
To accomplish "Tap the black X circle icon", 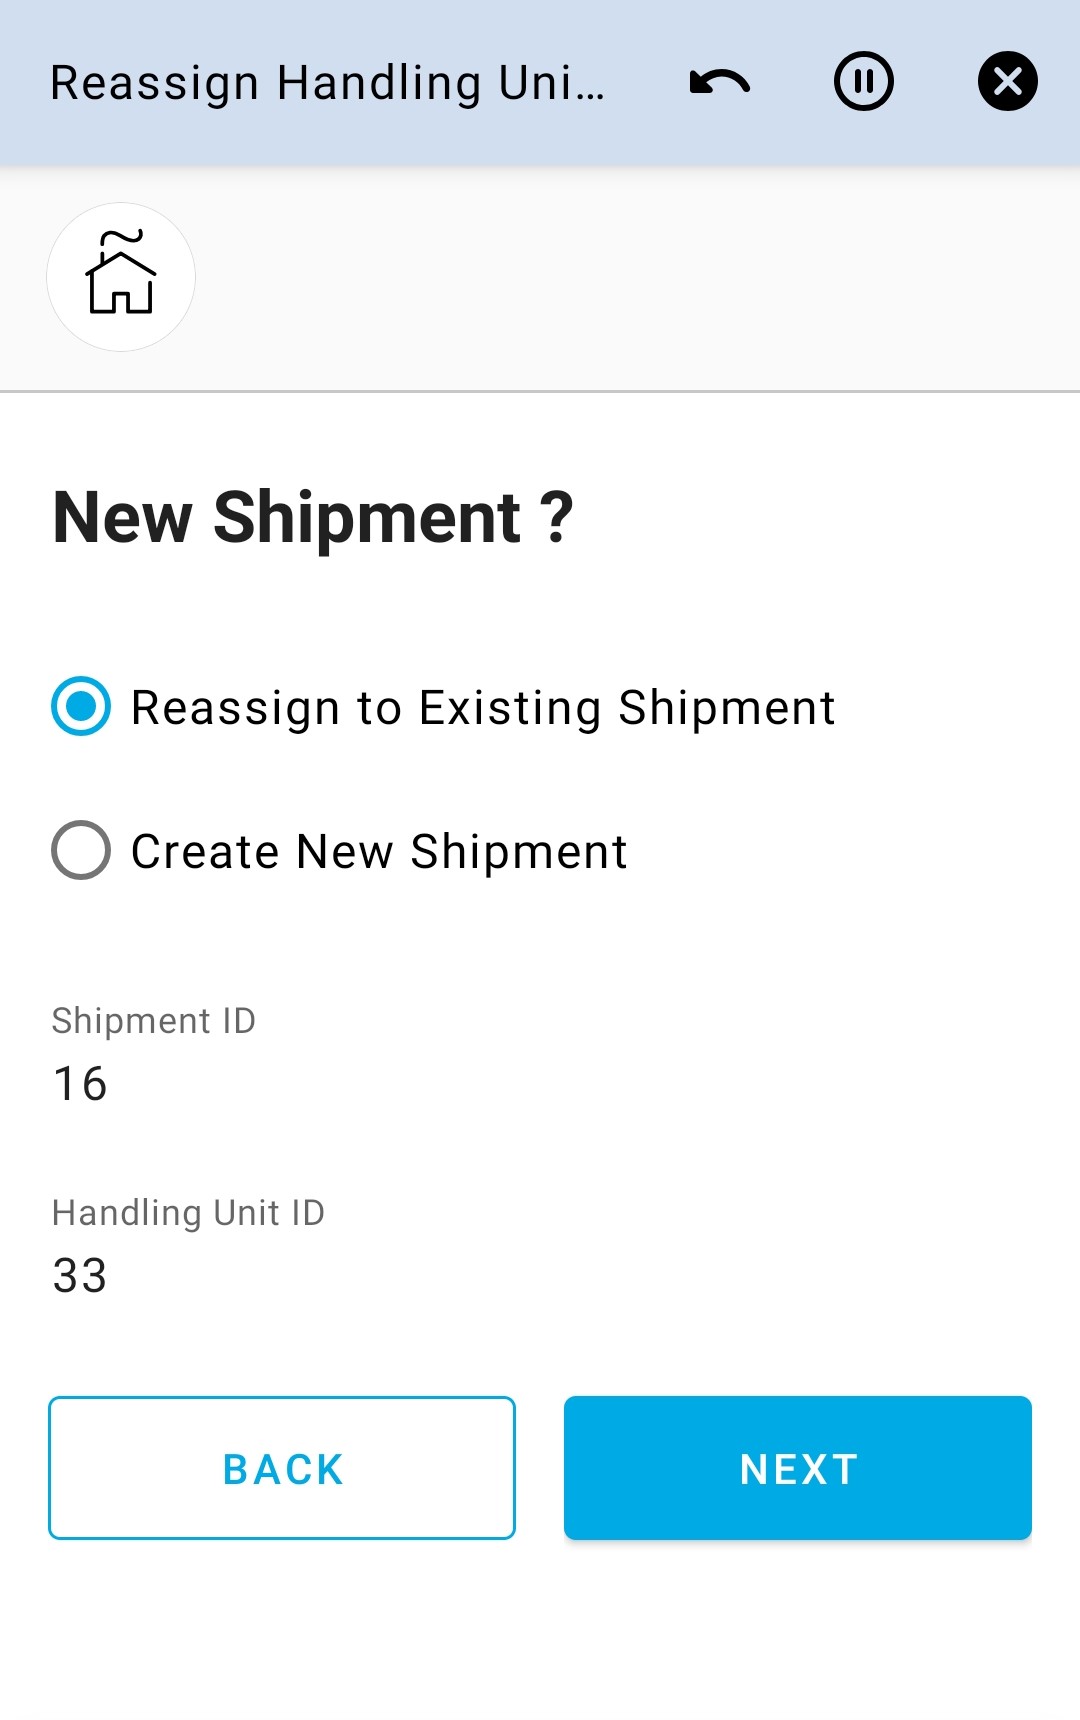I will 1007,82.
